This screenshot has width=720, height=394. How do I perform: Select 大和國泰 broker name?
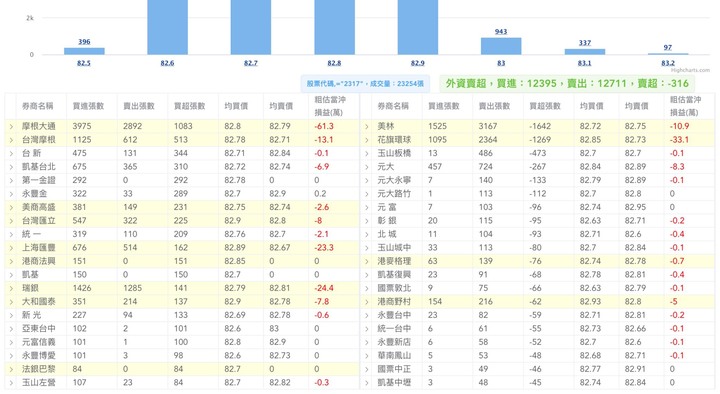[39, 302]
